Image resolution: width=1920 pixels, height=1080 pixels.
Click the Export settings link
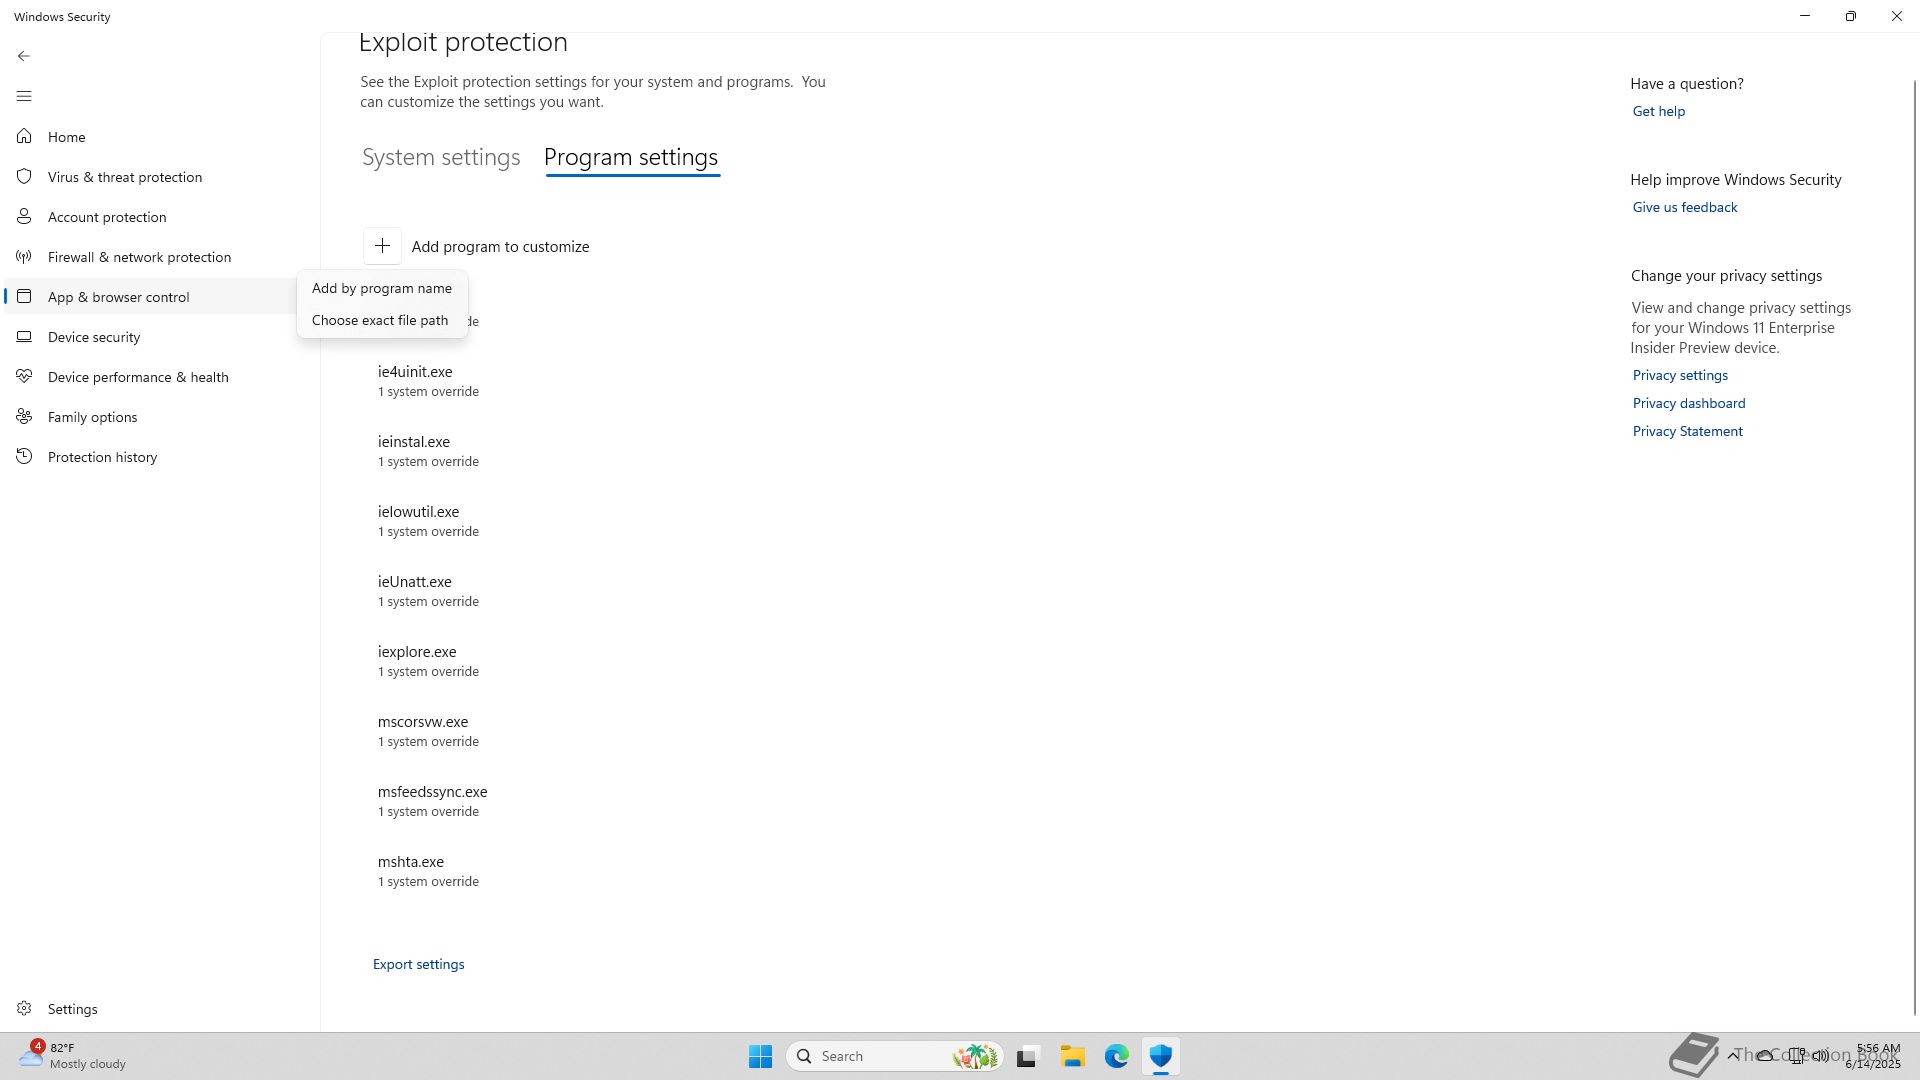[418, 964]
